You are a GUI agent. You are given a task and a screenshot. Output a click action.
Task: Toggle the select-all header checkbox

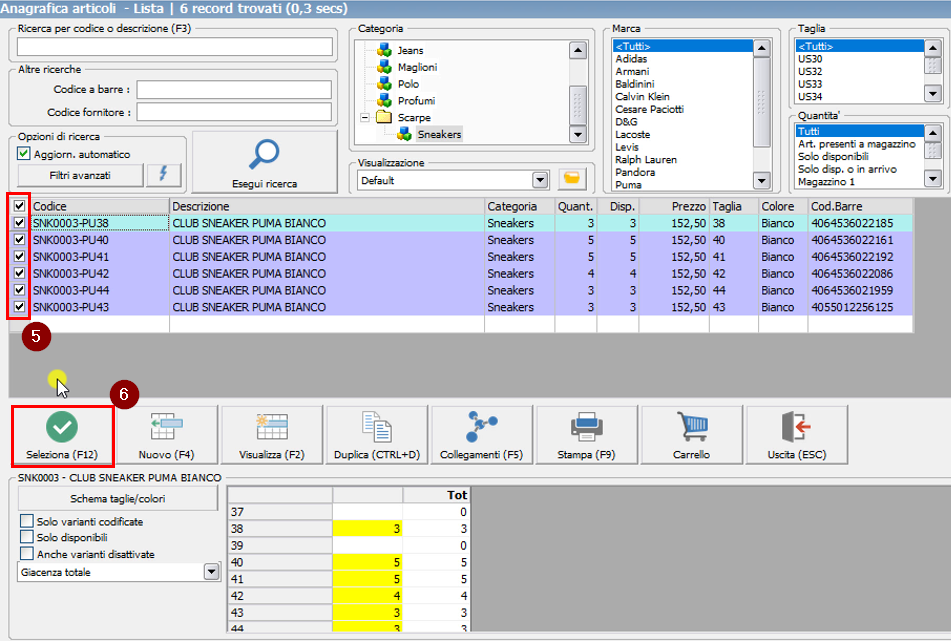click(x=19, y=206)
